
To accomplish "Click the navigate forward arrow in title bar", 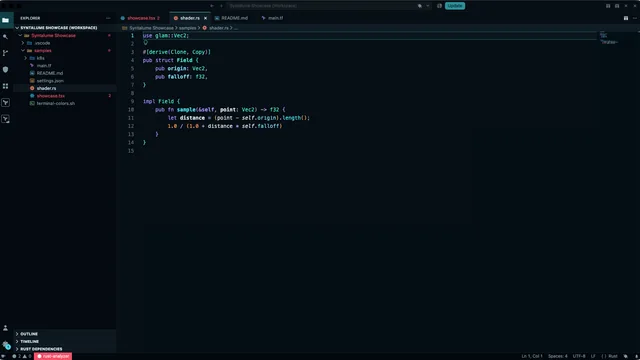I will (x=221, y=6).
